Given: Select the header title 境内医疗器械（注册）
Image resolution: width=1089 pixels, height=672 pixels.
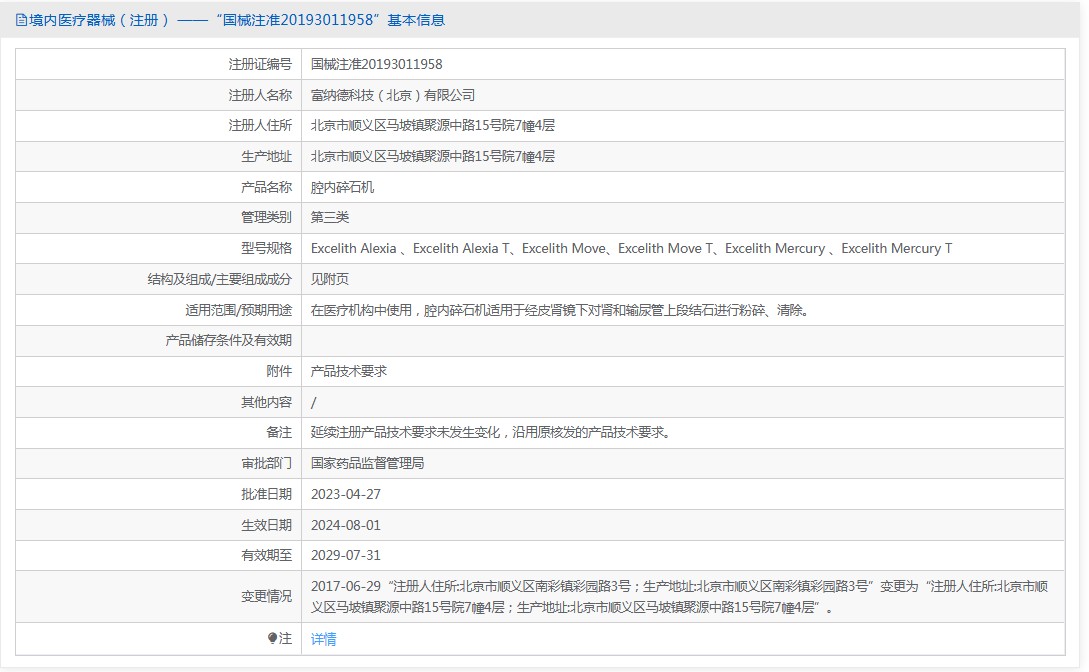Looking at the screenshot, I should point(99,20).
